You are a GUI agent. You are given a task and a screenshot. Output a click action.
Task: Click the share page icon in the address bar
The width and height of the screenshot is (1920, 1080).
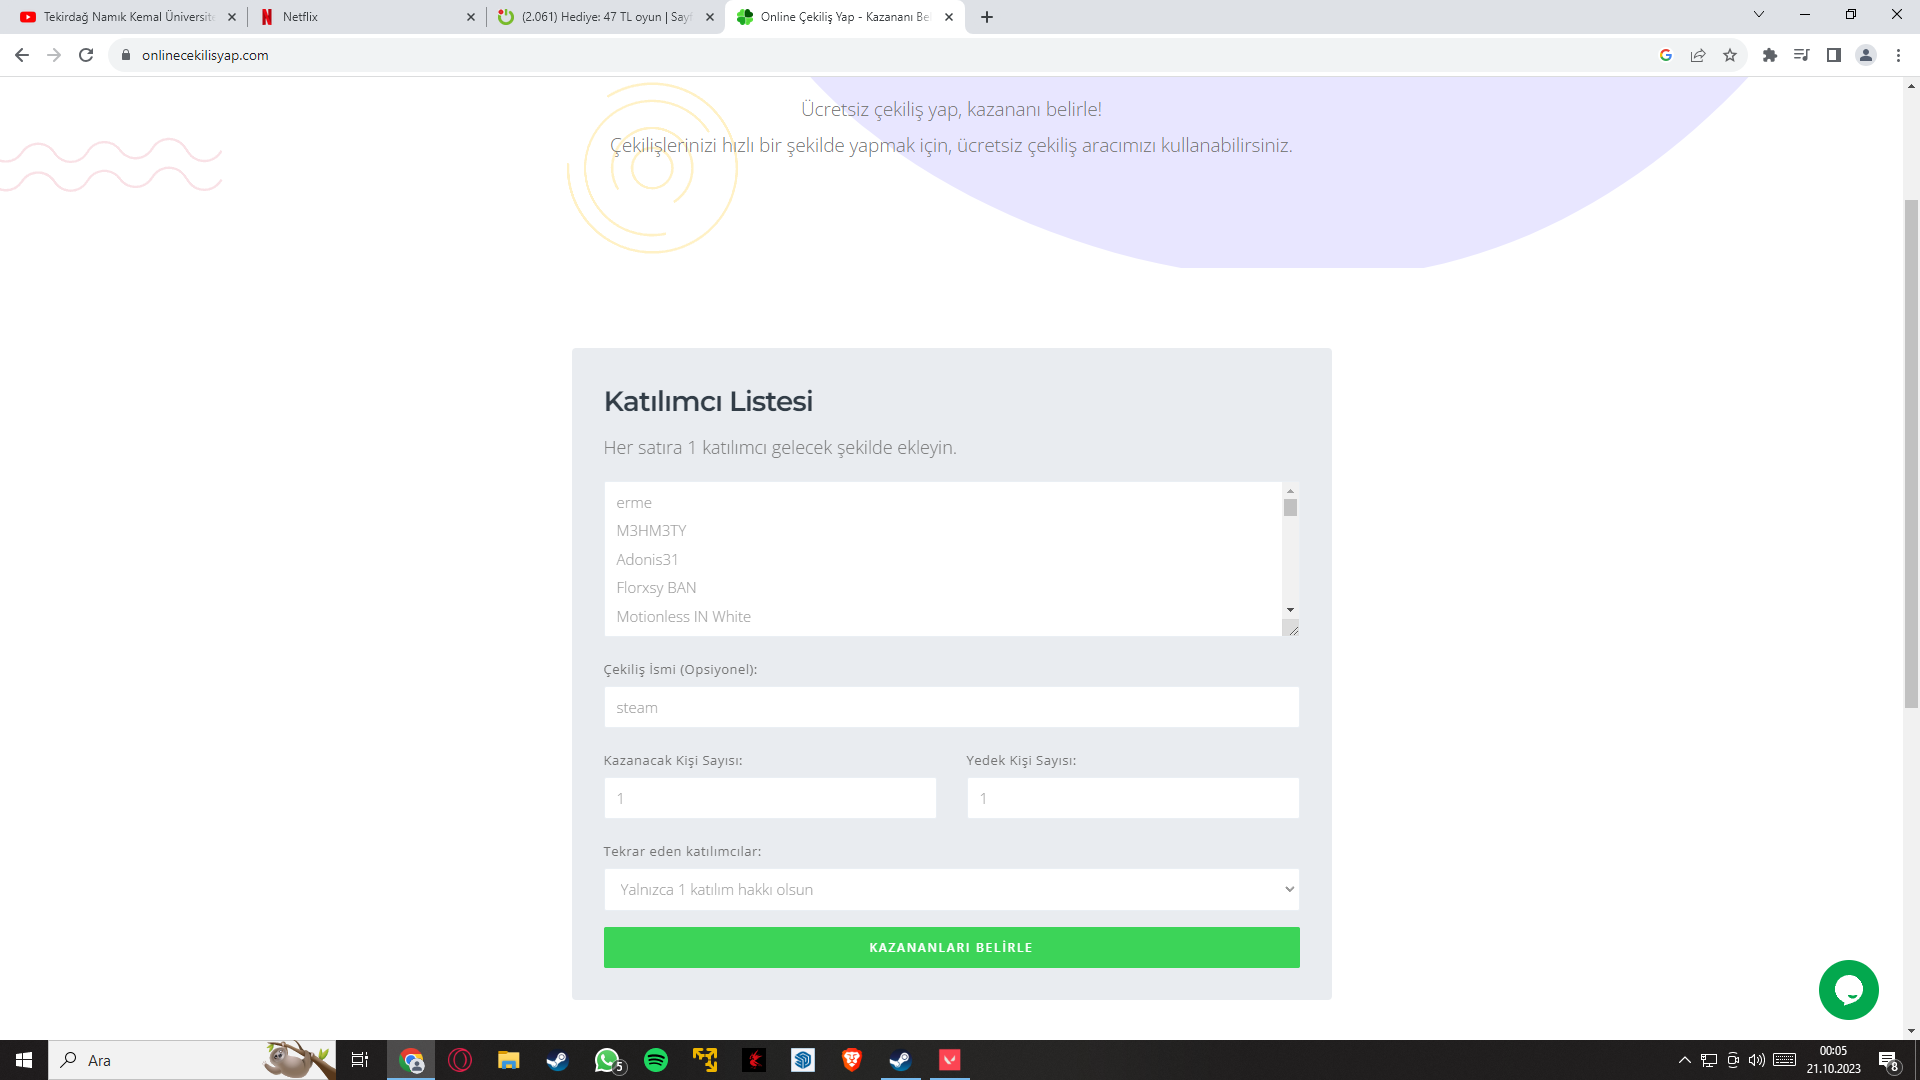click(x=1698, y=55)
